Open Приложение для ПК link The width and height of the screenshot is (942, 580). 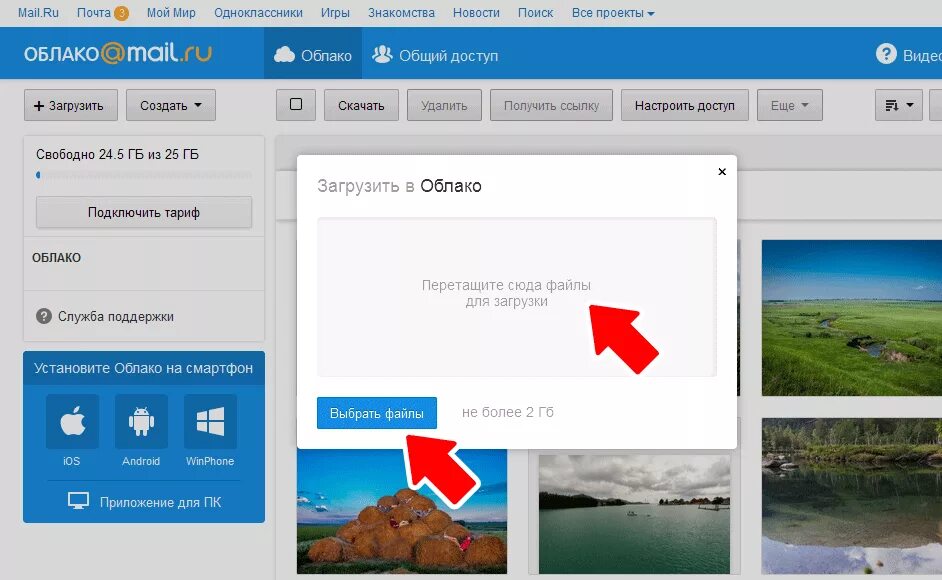point(160,502)
